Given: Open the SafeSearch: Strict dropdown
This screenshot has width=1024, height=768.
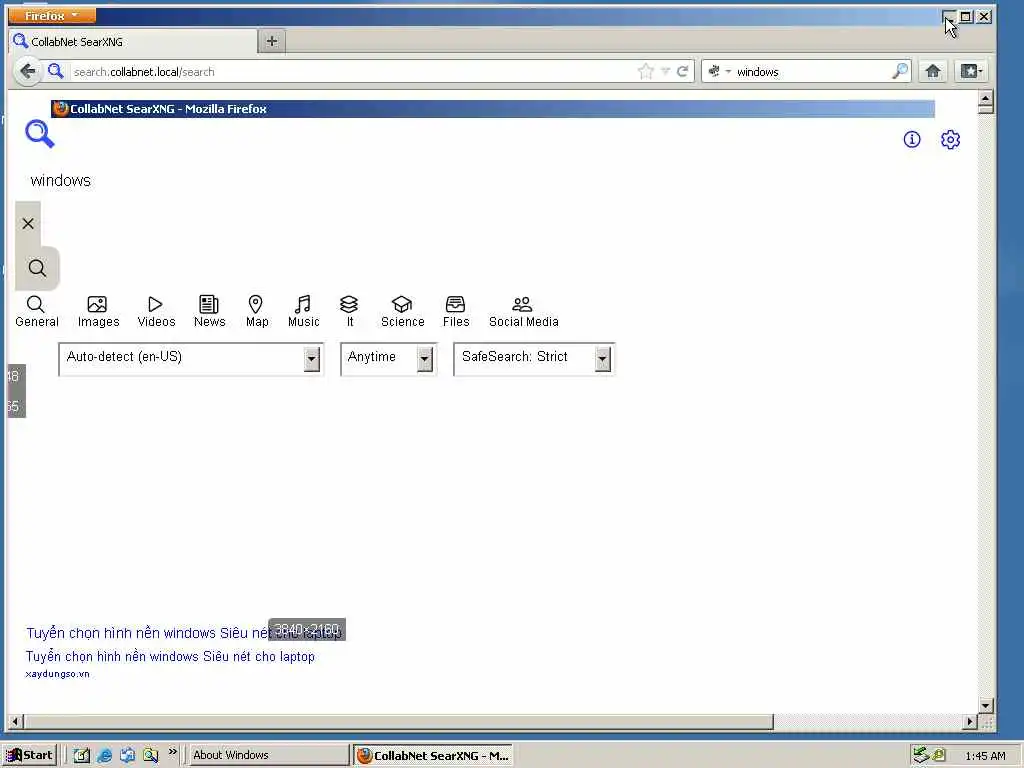Looking at the screenshot, I should tap(534, 359).
